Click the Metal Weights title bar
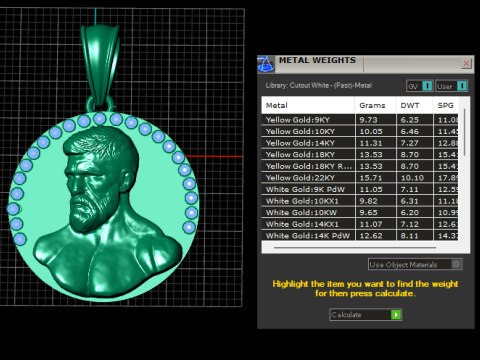The image size is (480, 360). coord(367,64)
